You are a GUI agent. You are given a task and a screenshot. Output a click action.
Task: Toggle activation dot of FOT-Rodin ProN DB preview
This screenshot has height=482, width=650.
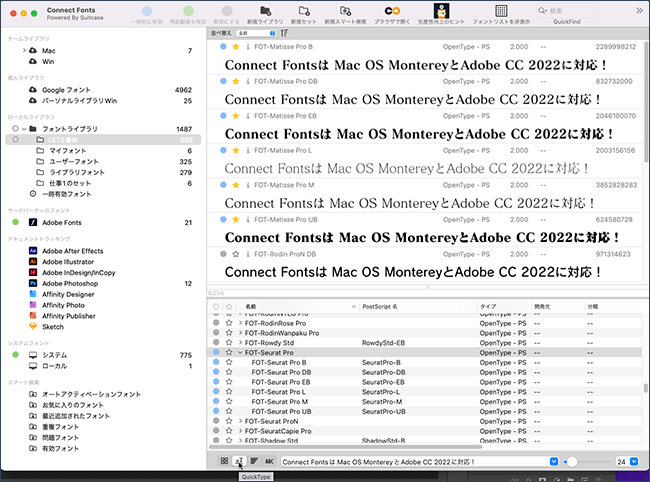tap(223, 254)
